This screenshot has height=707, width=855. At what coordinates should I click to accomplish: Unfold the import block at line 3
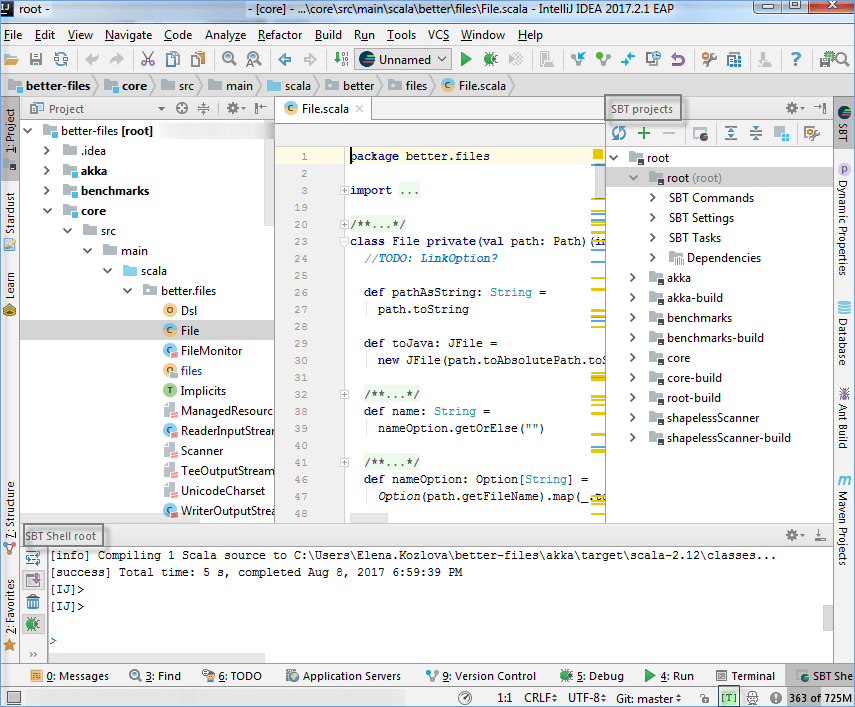point(344,190)
